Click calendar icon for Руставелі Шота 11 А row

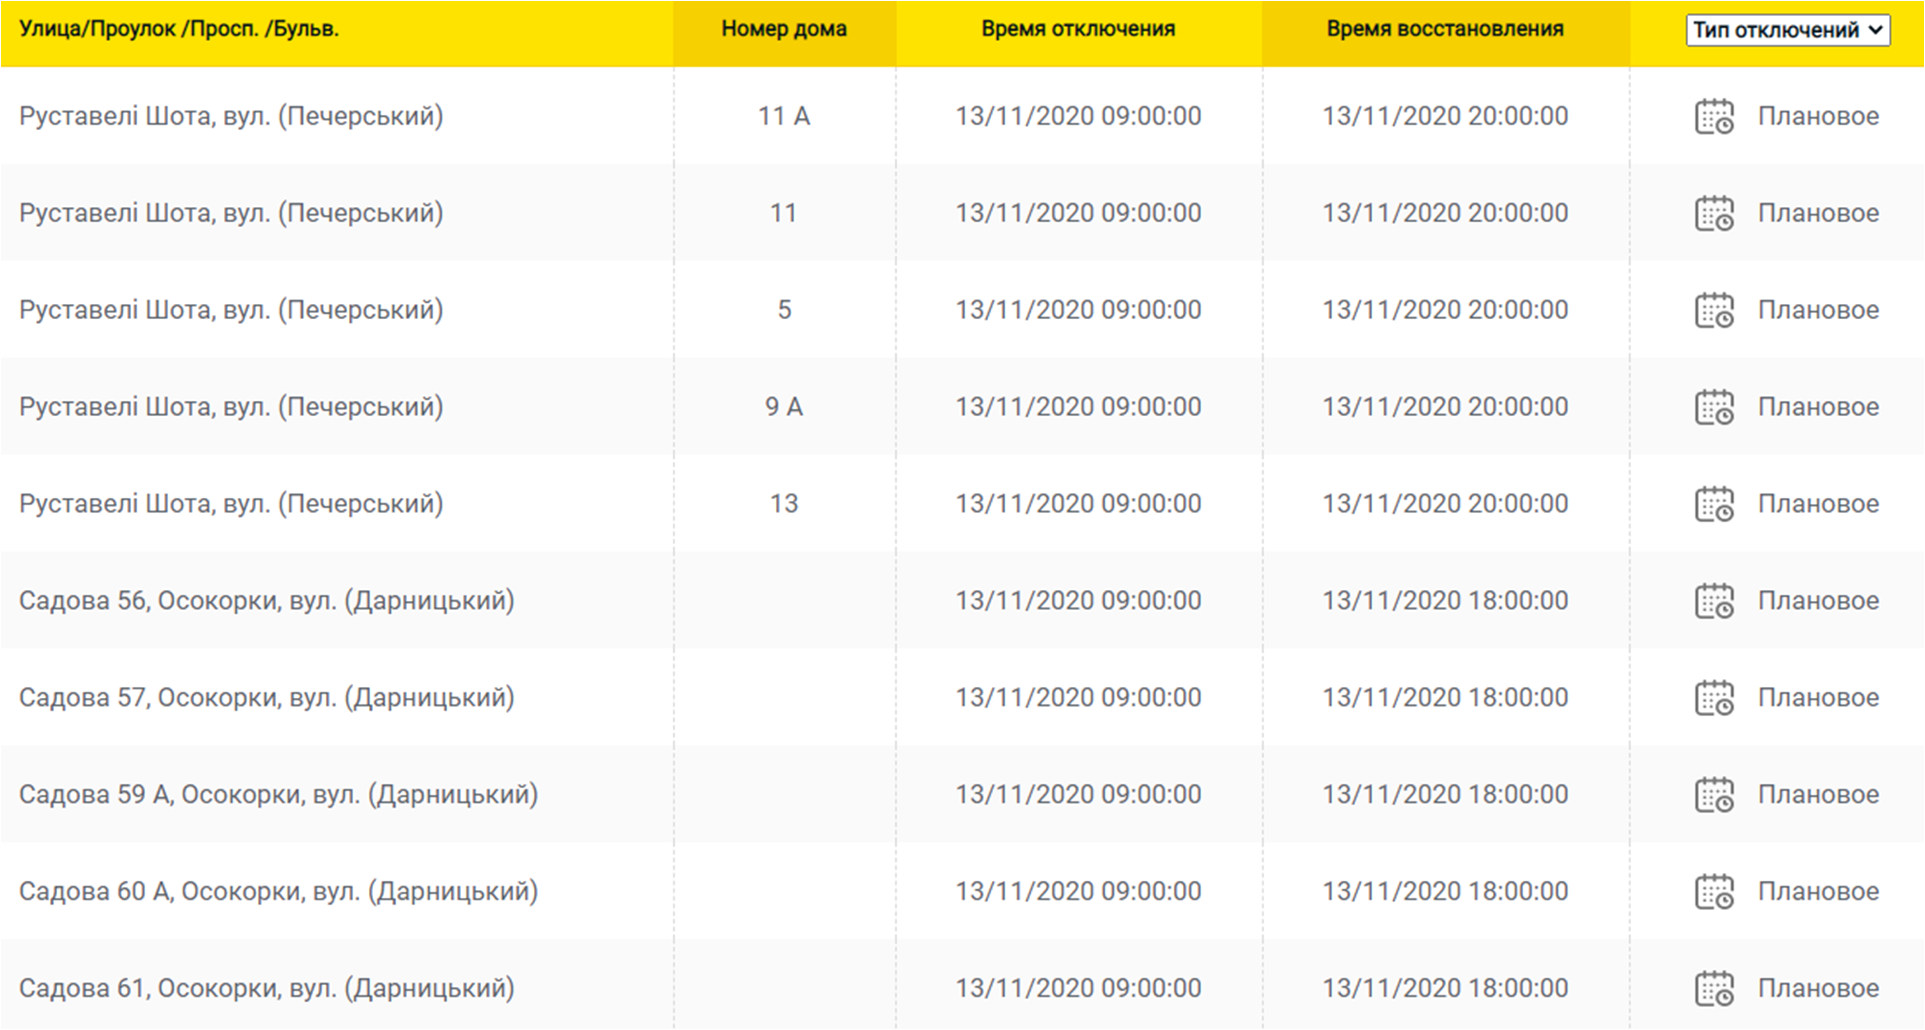tap(1714, 117)
